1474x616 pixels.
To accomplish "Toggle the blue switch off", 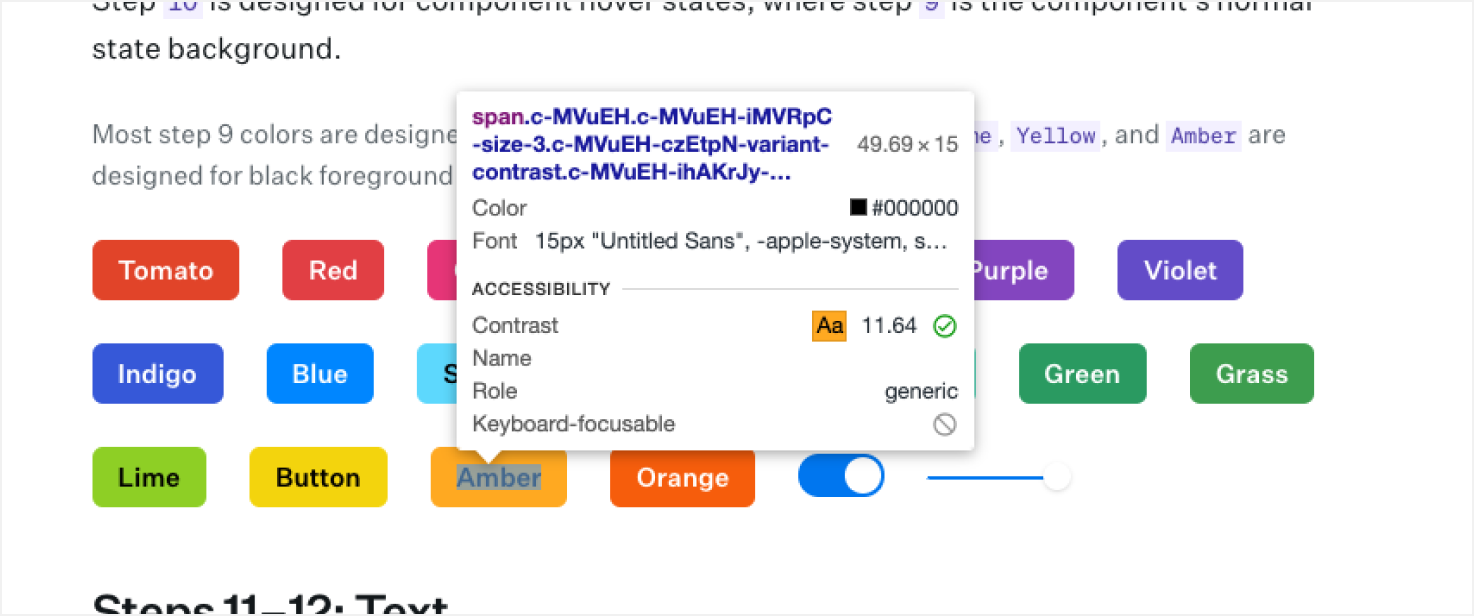I will pyautogui.click(x=841, y=476).
